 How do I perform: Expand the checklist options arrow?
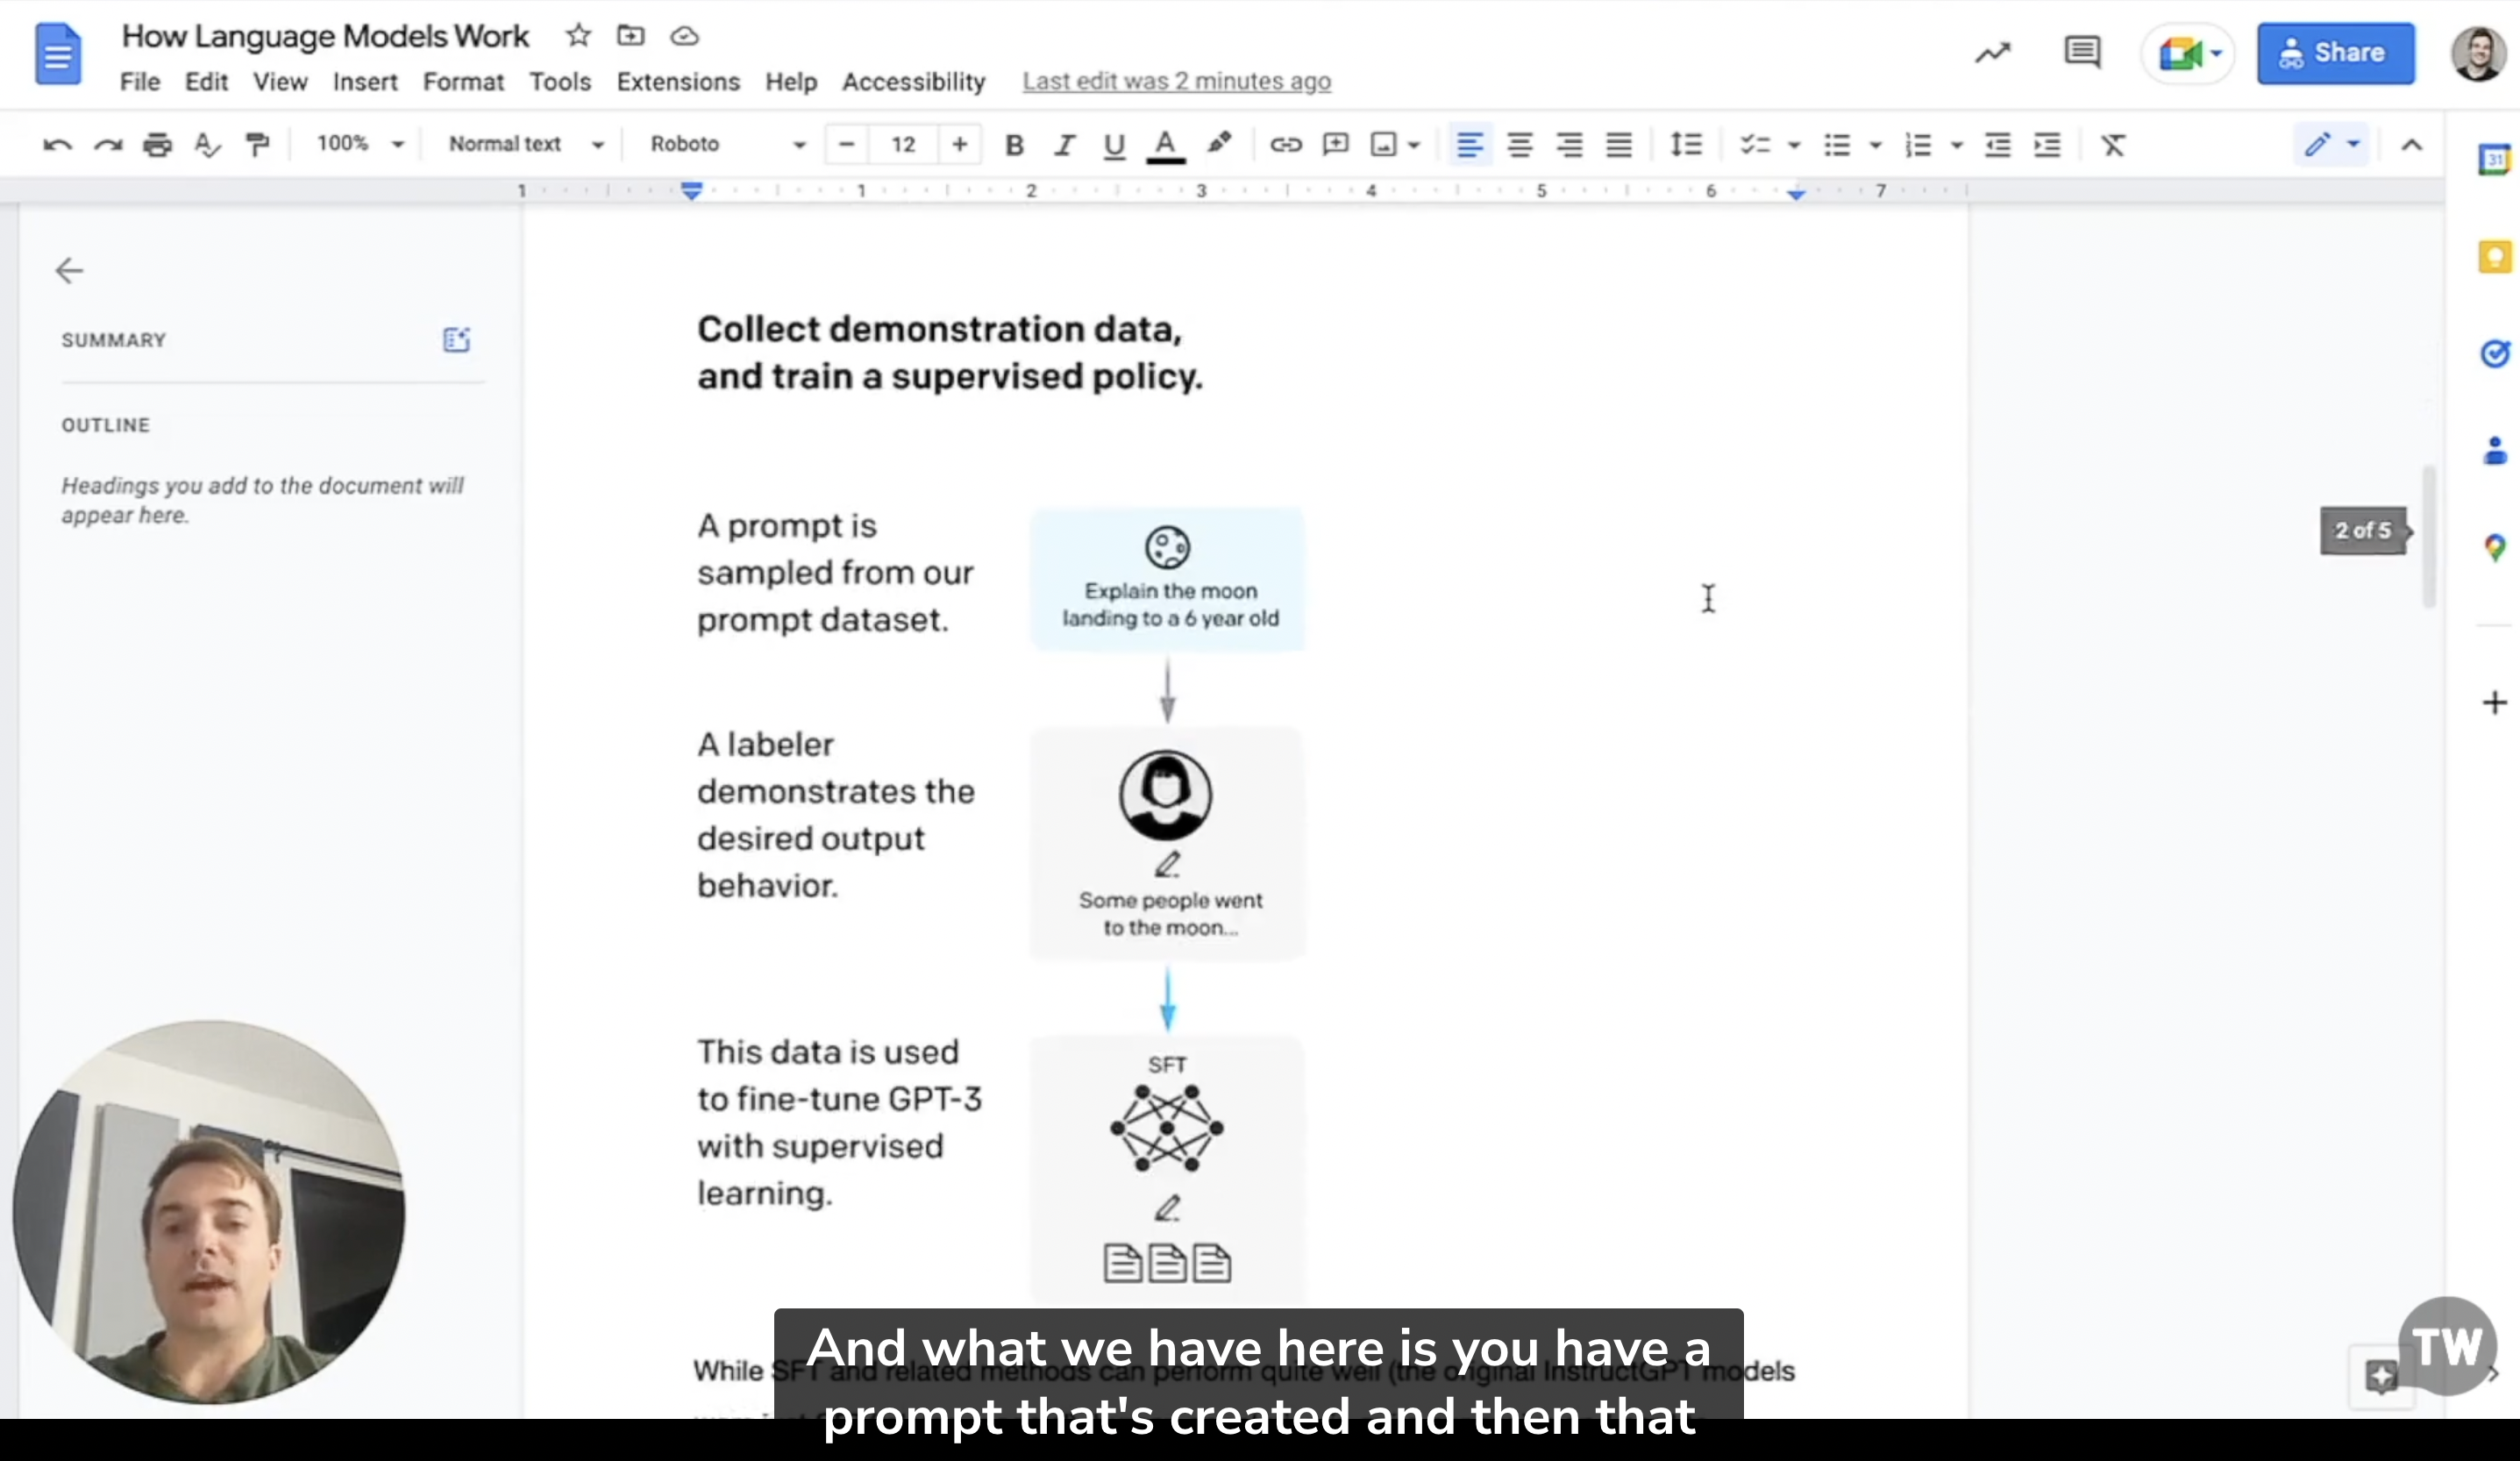pos(1794,145)
